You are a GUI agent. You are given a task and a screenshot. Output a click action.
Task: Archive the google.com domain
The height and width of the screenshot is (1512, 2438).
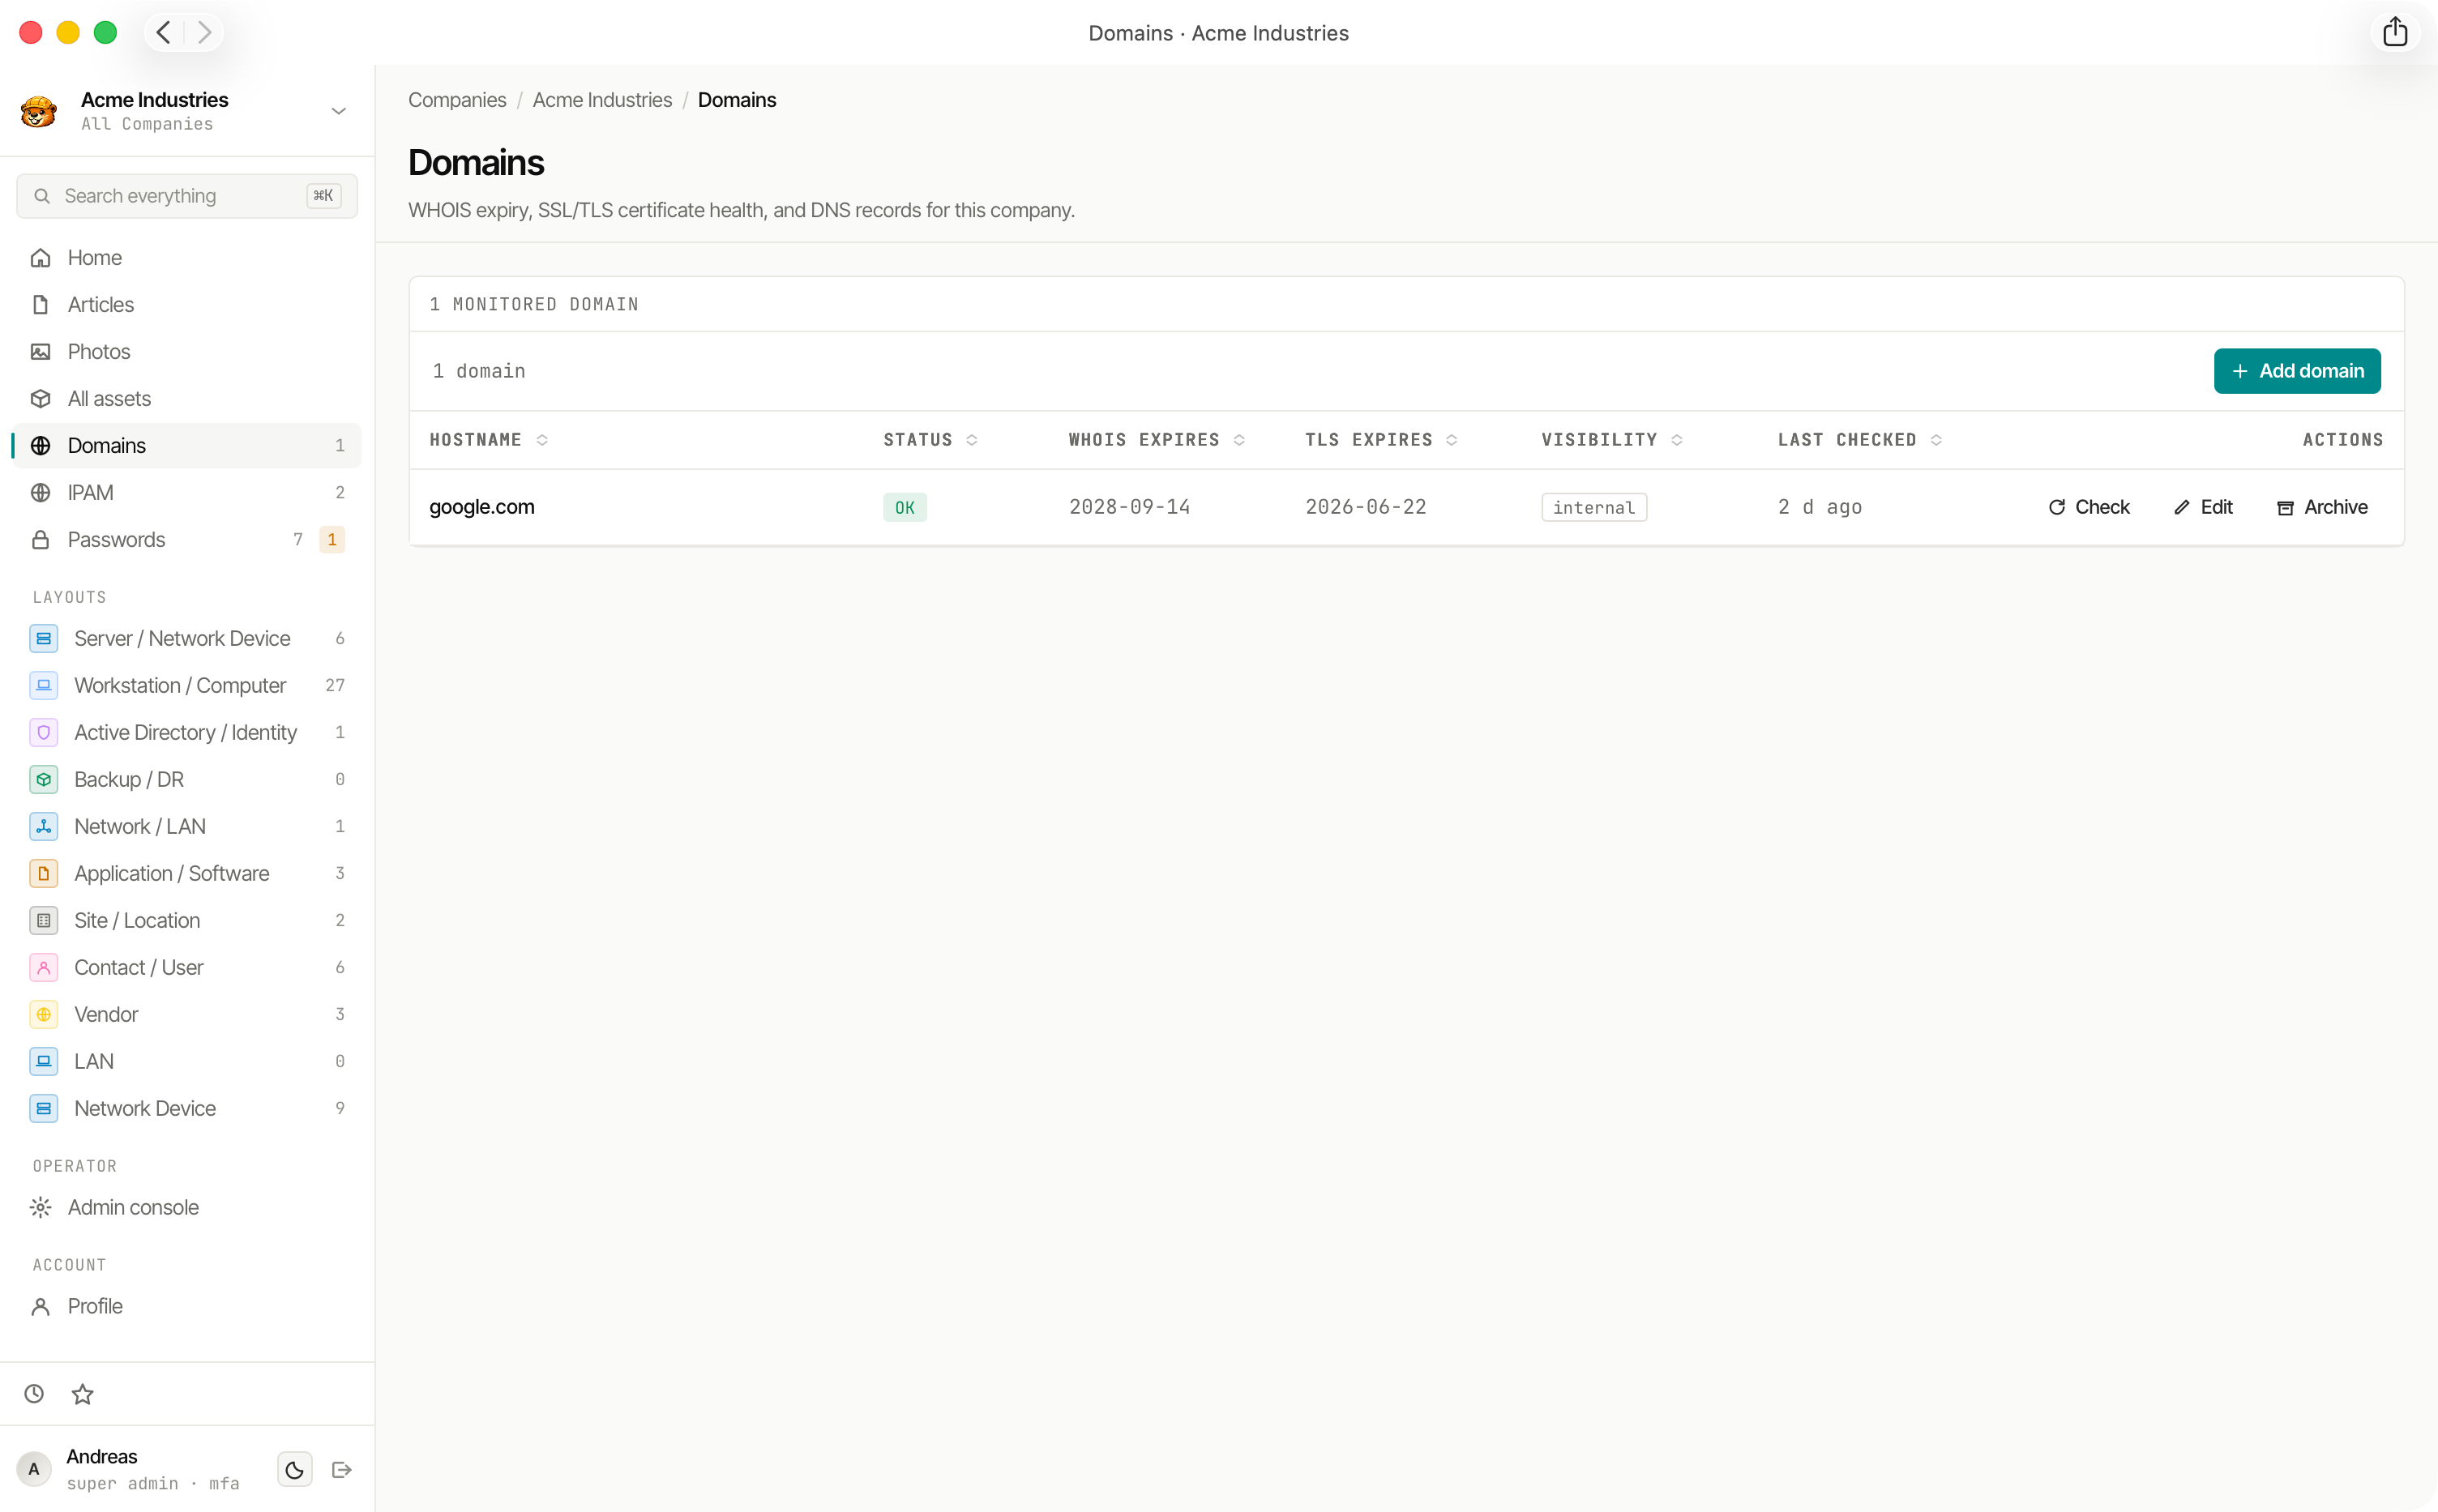2323,507
